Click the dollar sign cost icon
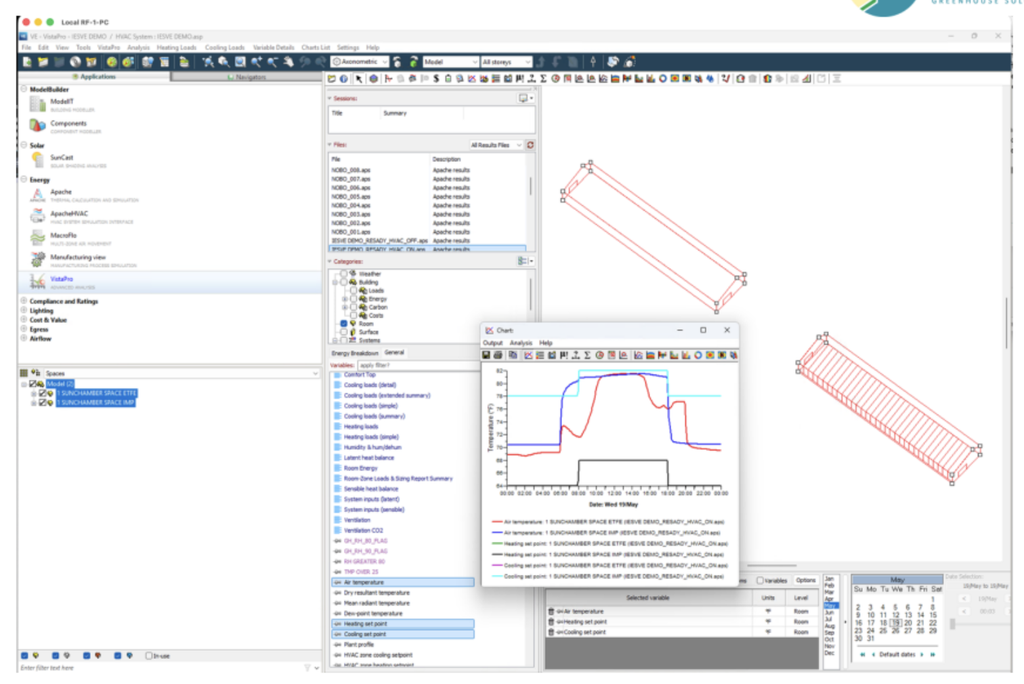The height and width of the screenshot is (684, 1024). [x=436, y=79]
